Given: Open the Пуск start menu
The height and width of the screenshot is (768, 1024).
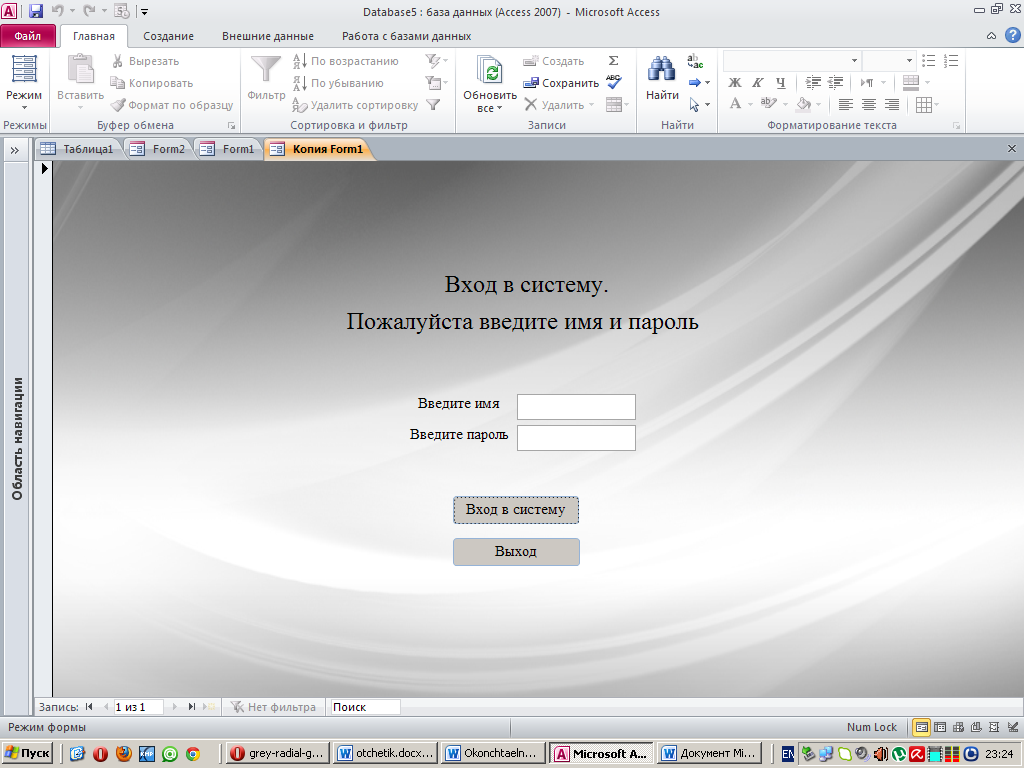Looking at the screenshot, I should pos(27,753).
